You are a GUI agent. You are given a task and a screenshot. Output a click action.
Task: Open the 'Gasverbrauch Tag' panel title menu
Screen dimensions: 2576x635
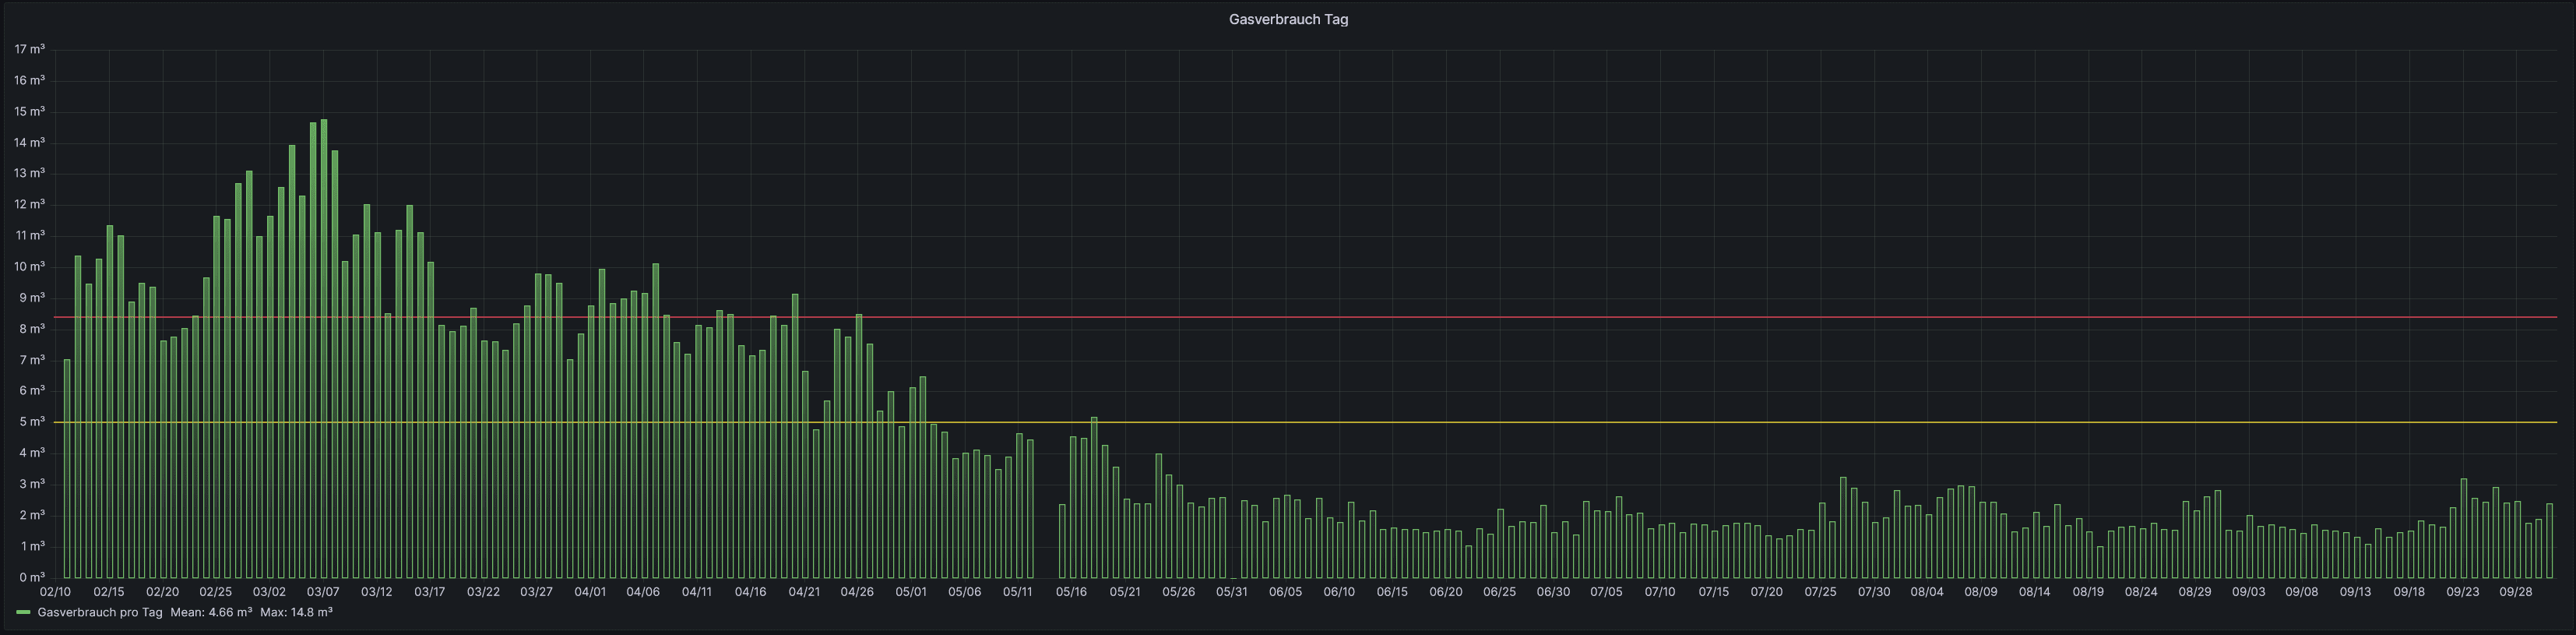tap(1288, 19)
